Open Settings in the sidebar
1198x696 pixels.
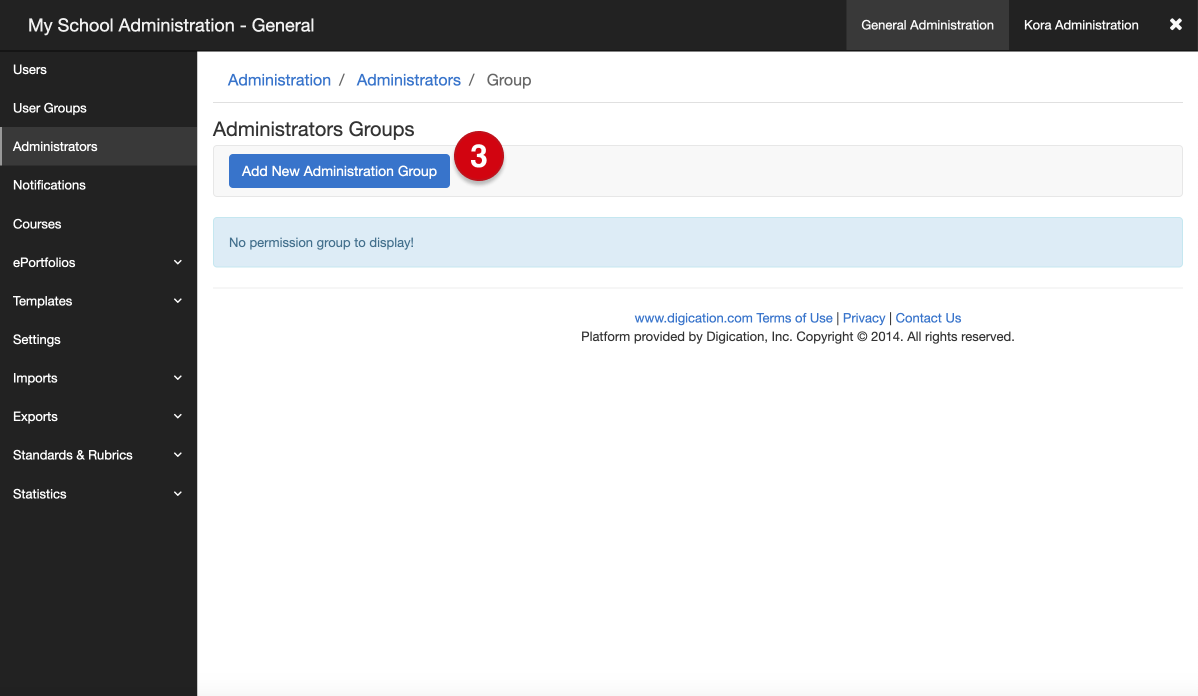[x=37, y=339]
